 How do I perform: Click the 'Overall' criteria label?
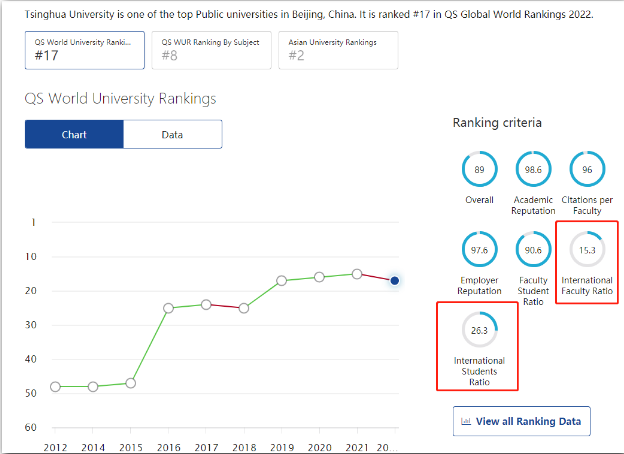pyautogui.click(x=479, y=200)
